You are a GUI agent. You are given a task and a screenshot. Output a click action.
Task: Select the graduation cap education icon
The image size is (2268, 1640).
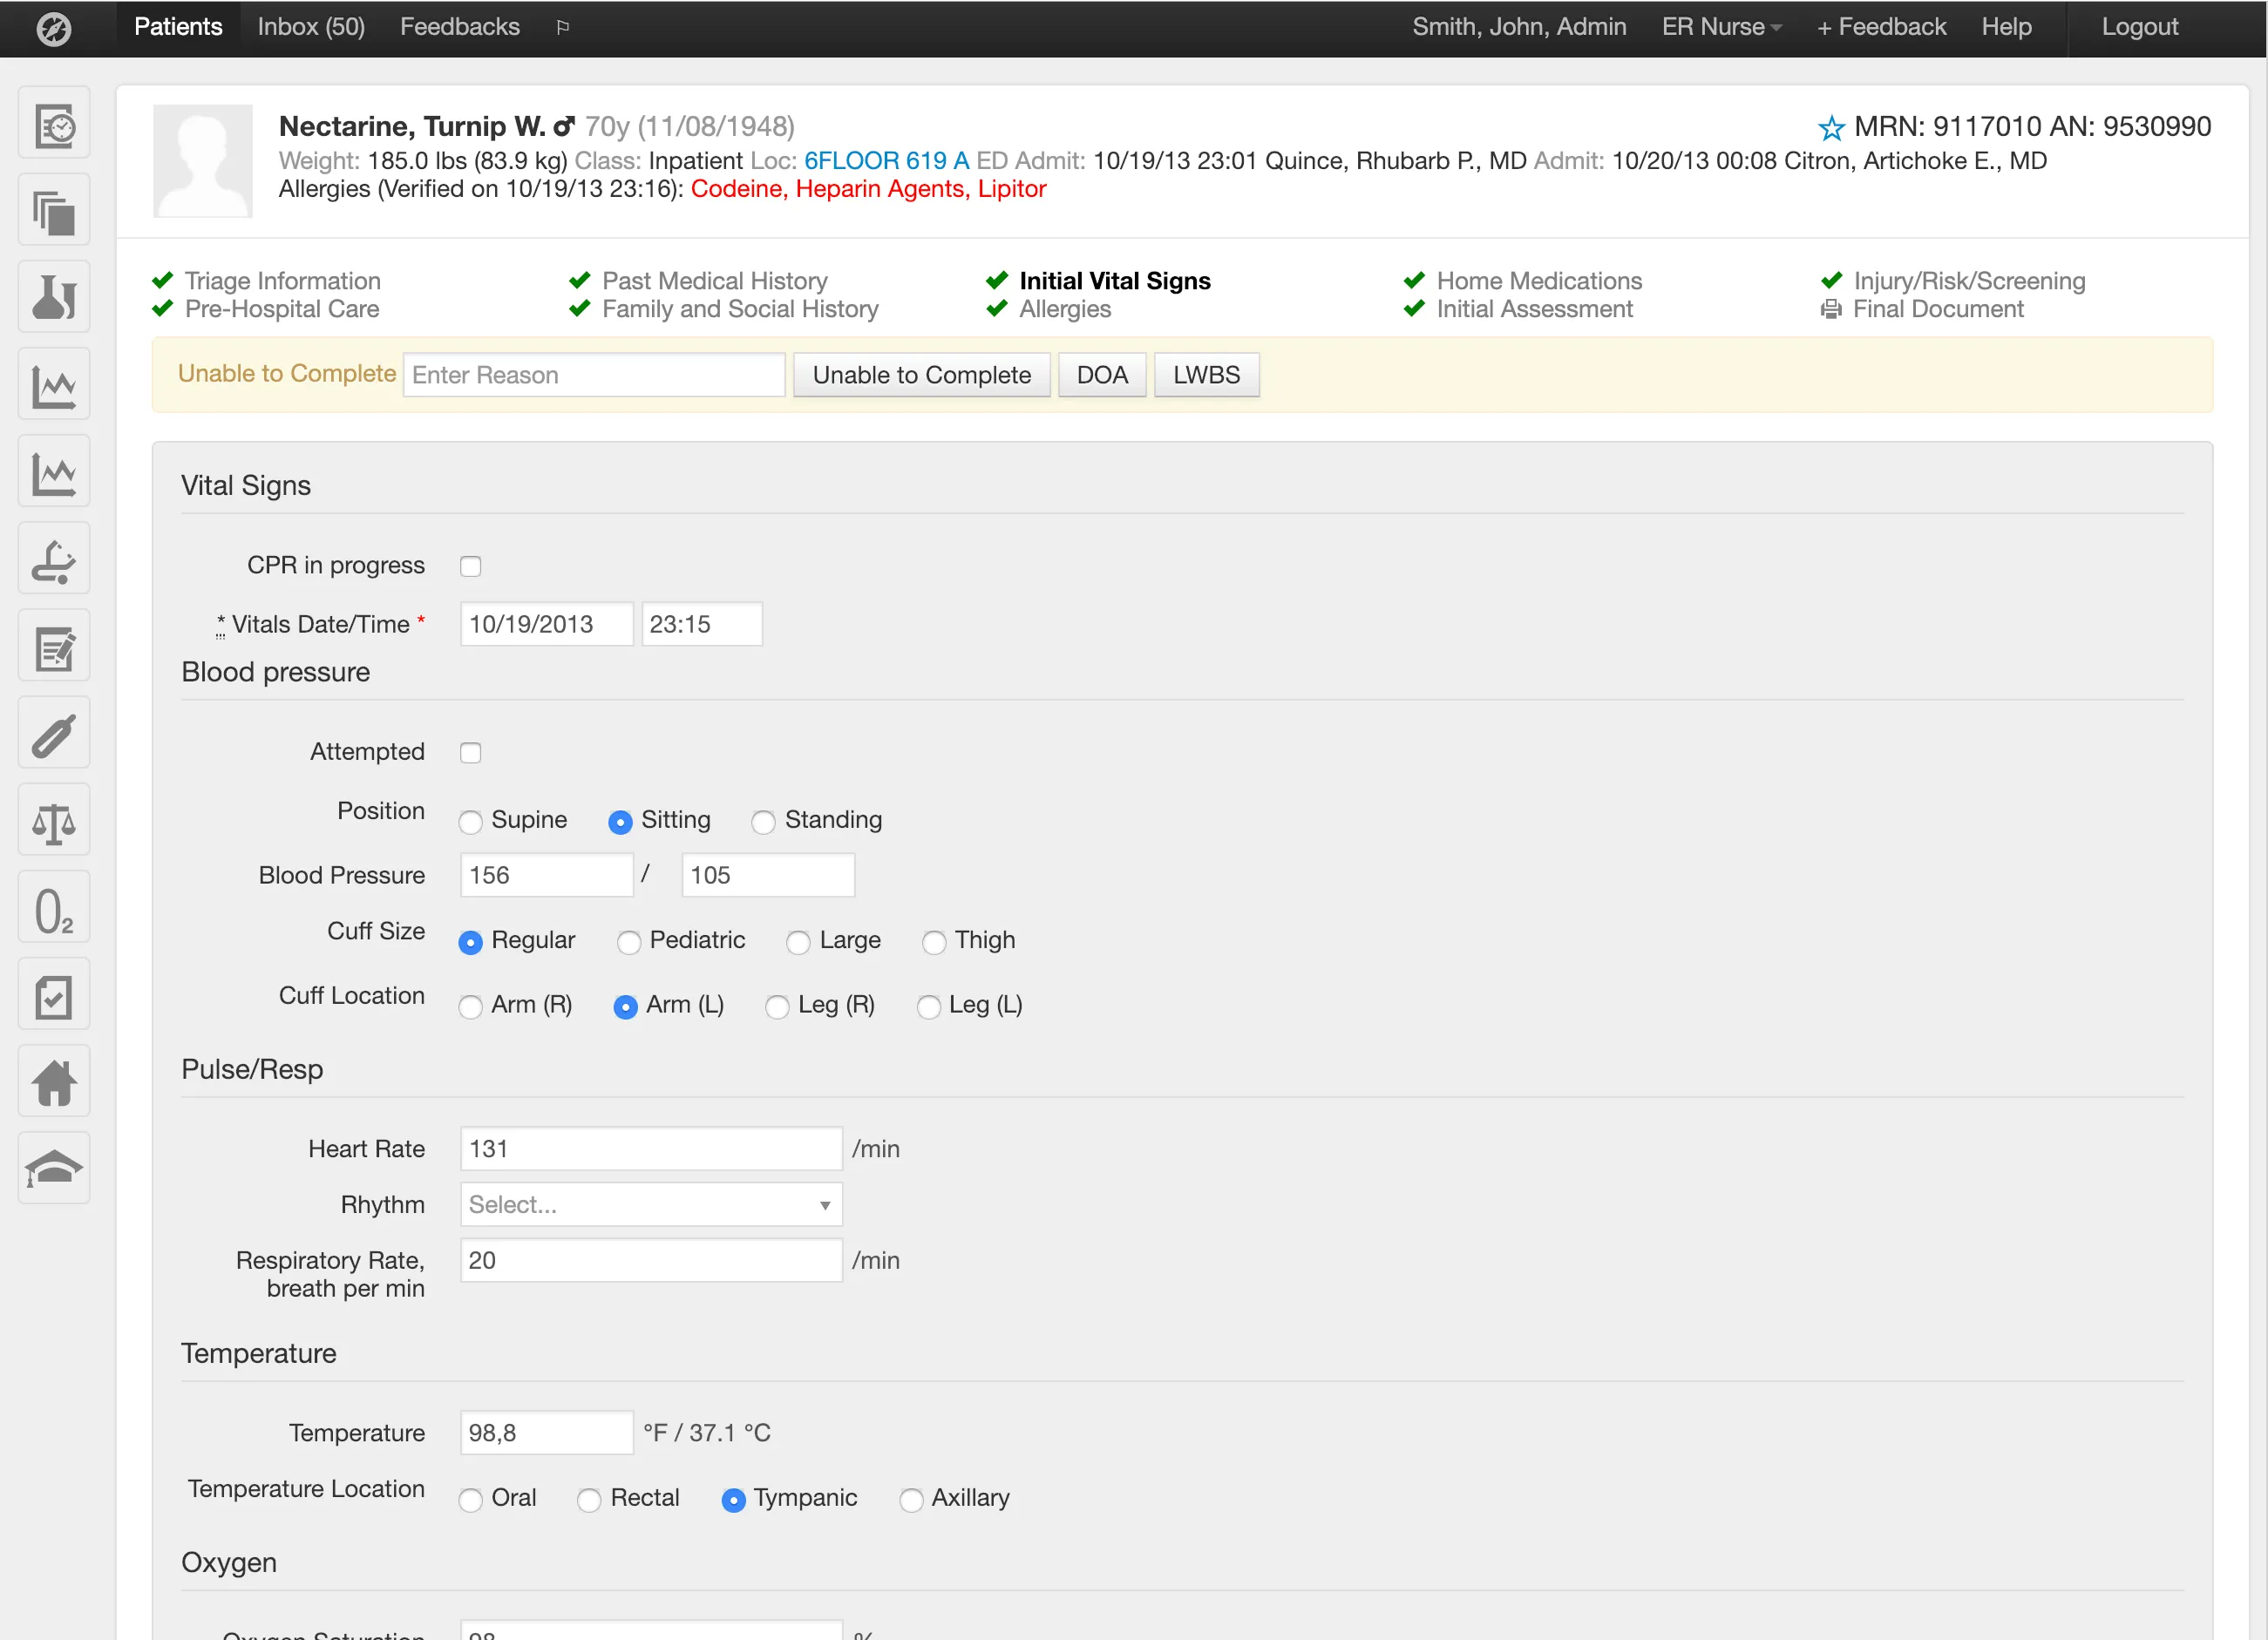(54, 1167)
